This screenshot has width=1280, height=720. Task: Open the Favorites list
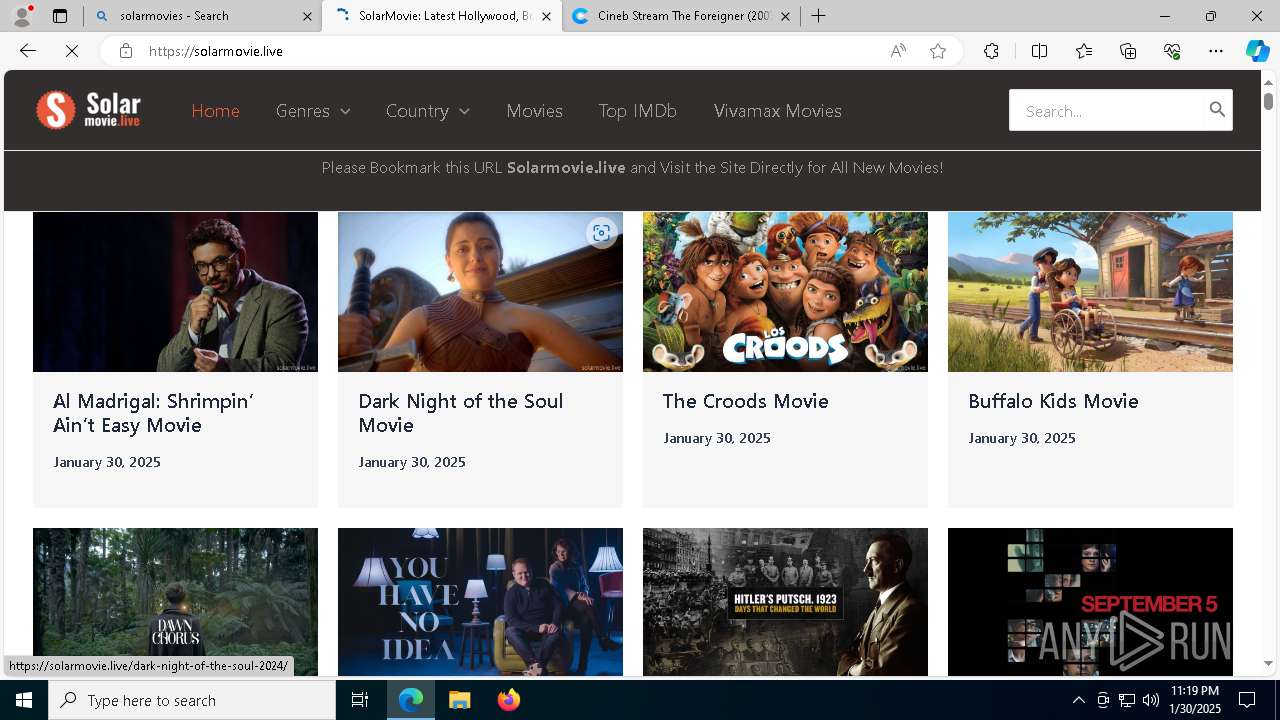tap(1084, 51)
